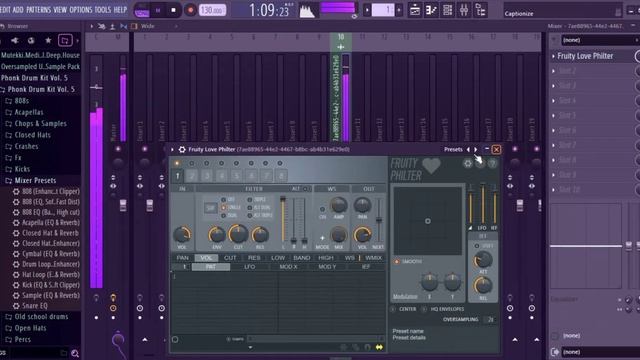
Task: Open the Piano roll view icon
Action: (431, 10)
